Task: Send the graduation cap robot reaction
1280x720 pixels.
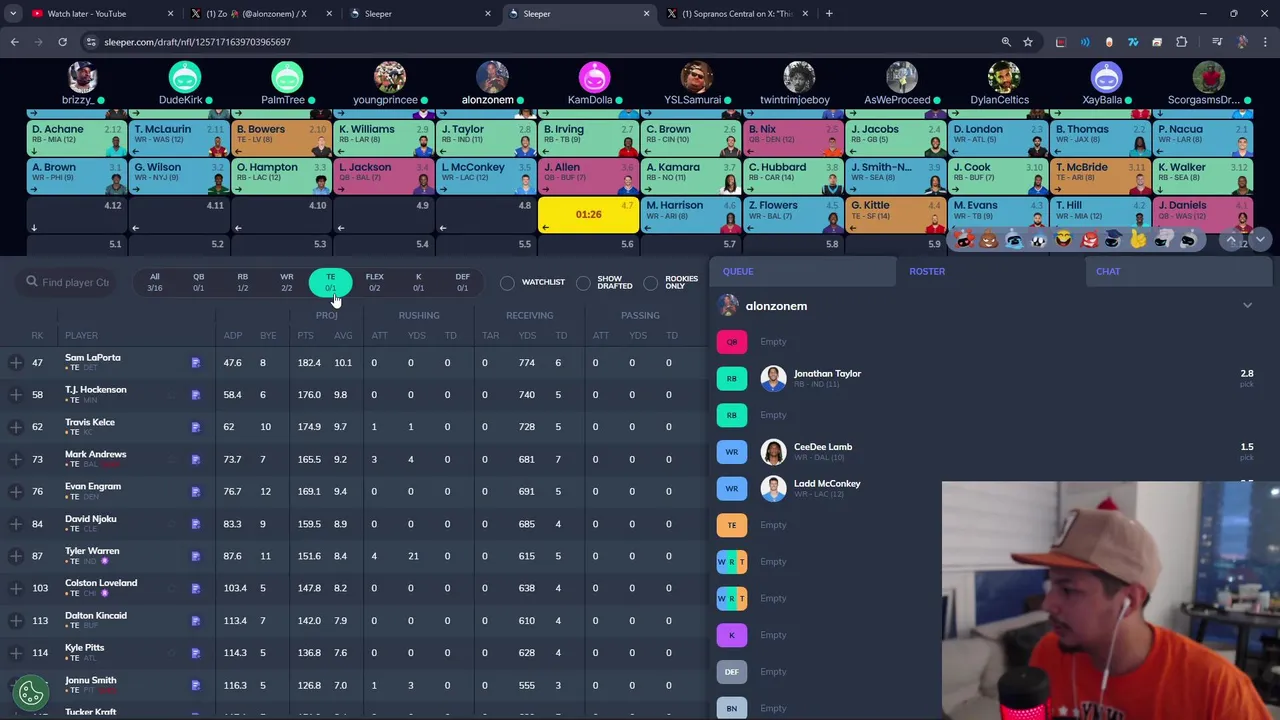Action: point(1113,240)
